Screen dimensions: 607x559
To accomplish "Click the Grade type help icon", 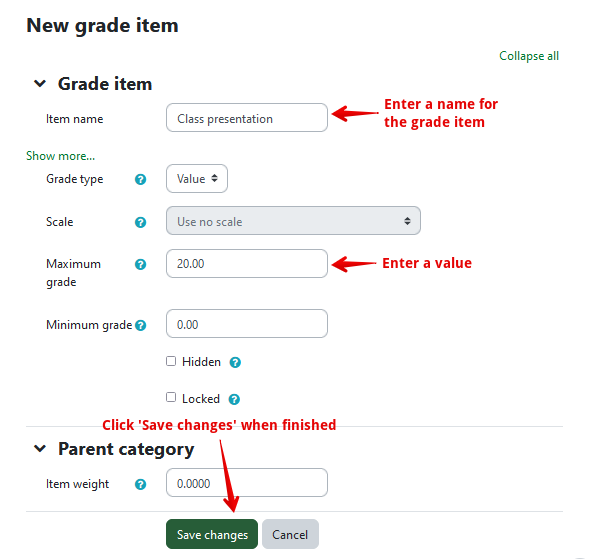I will [x=141, y=179].
